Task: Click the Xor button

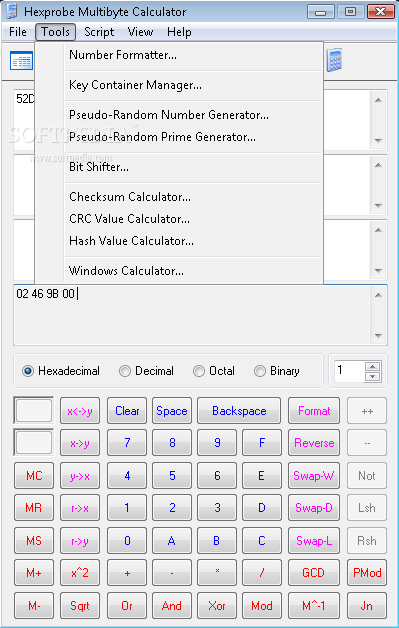Action: click(217, 606)
